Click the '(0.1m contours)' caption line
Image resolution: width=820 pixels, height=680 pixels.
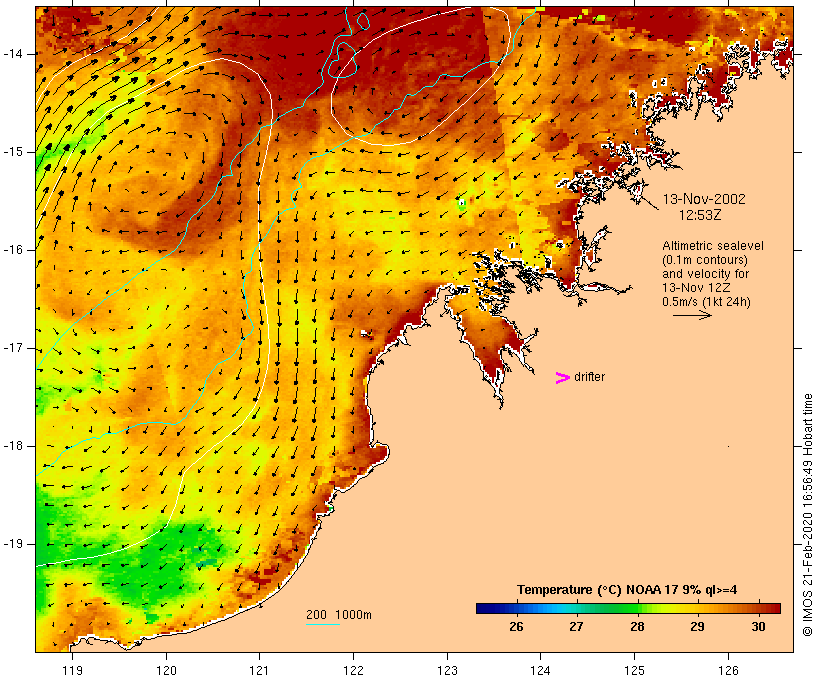[704, 260]
